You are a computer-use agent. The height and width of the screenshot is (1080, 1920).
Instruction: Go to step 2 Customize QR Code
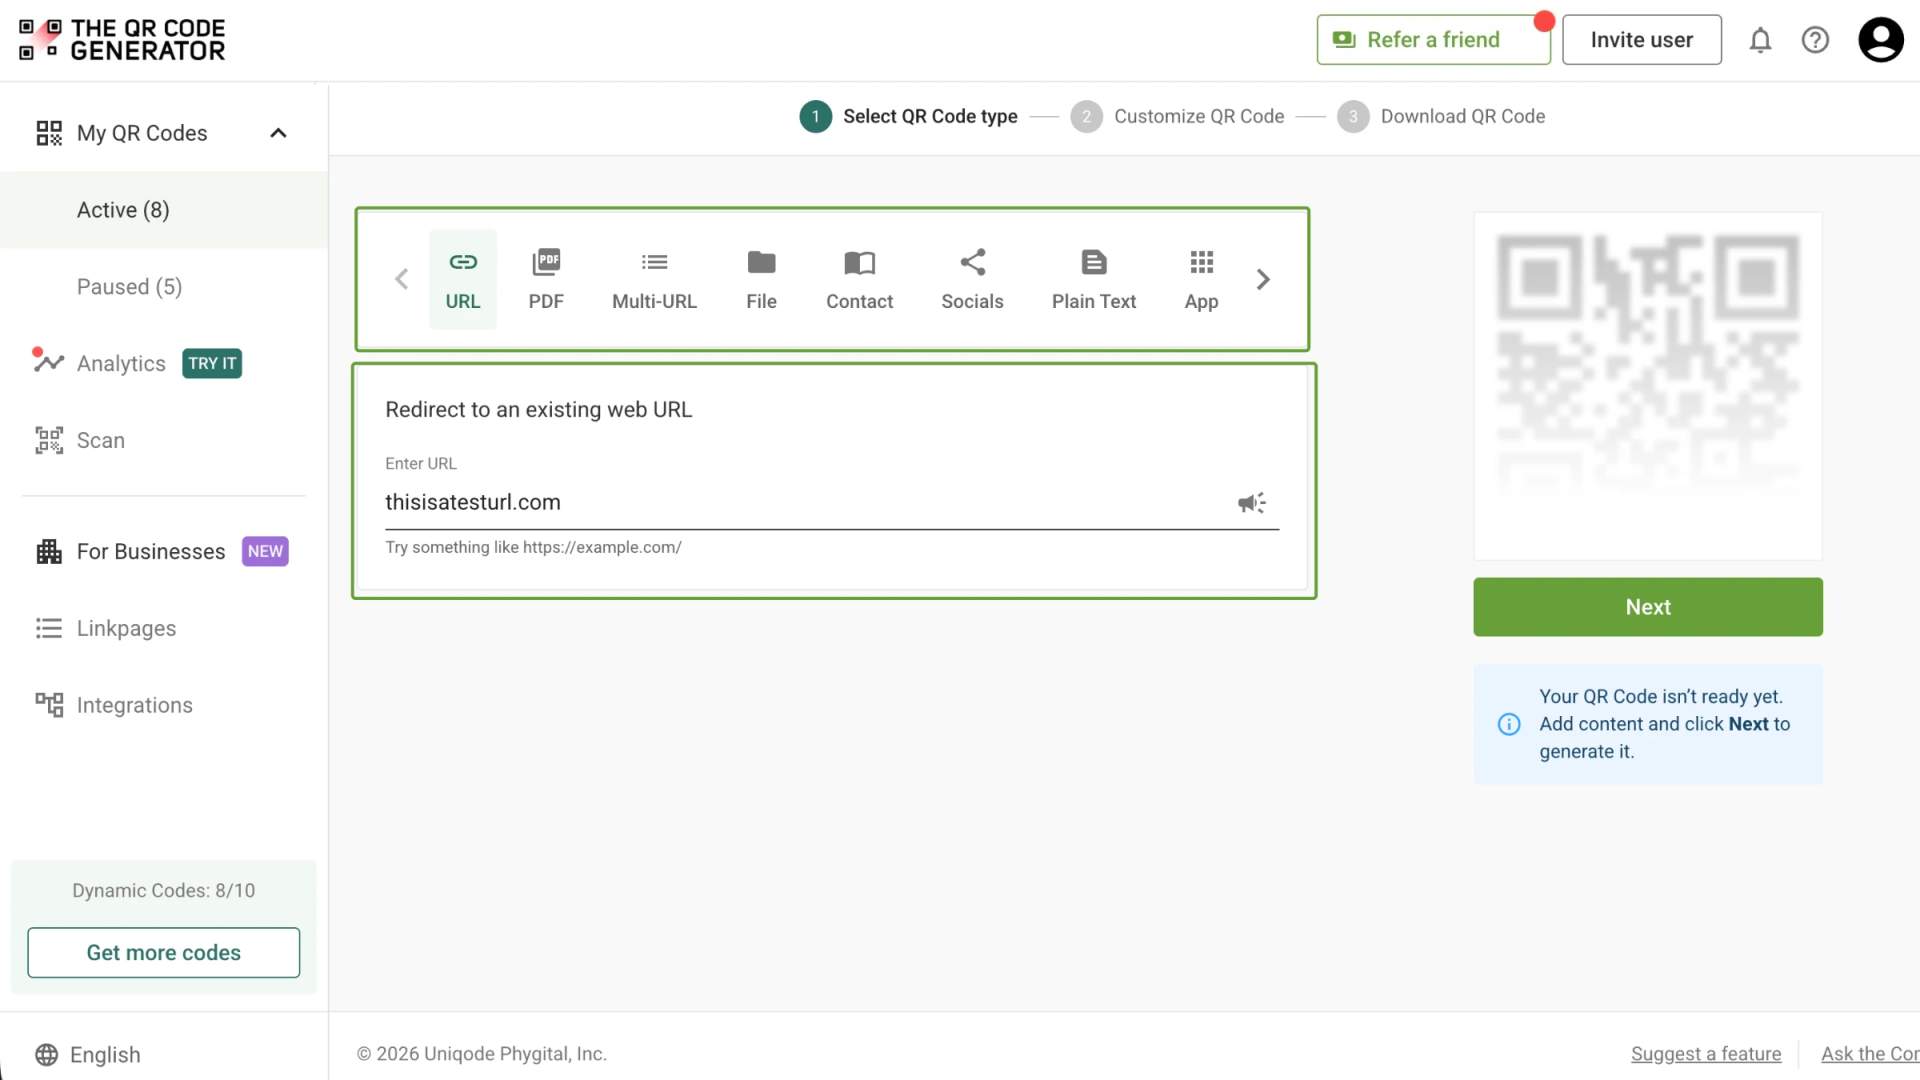pyautogui.click(x=1177, y=116)
